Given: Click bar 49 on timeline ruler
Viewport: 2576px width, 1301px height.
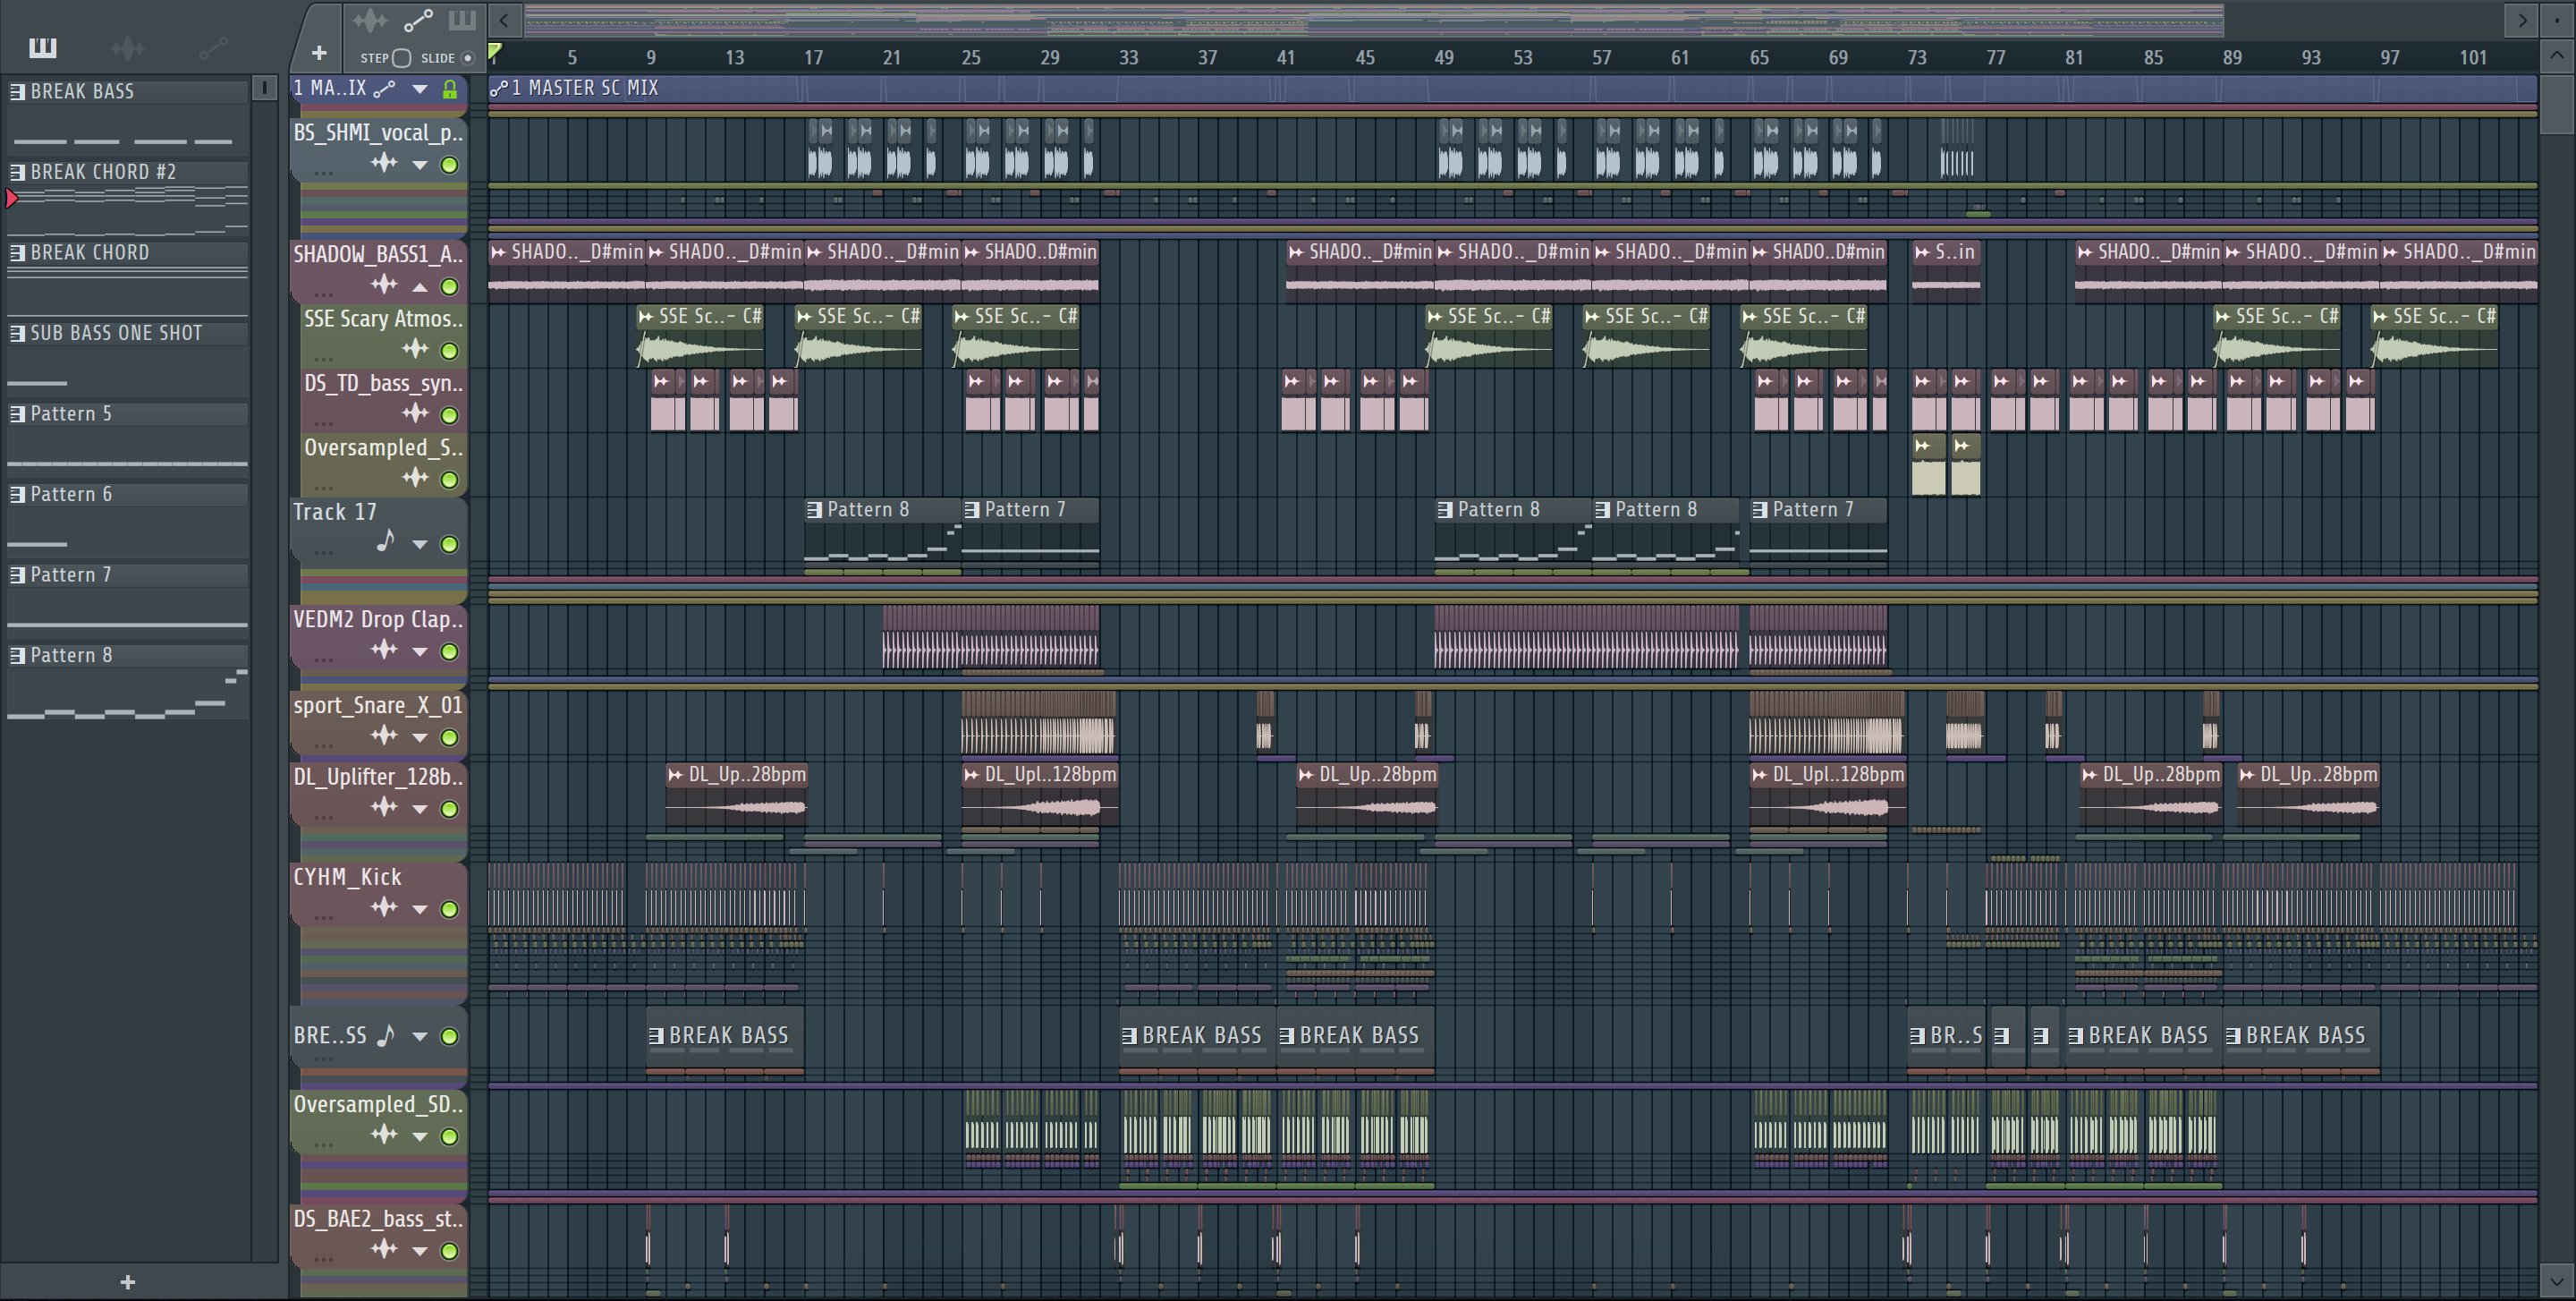Looking at the screenshot, I should point(1443,58).
